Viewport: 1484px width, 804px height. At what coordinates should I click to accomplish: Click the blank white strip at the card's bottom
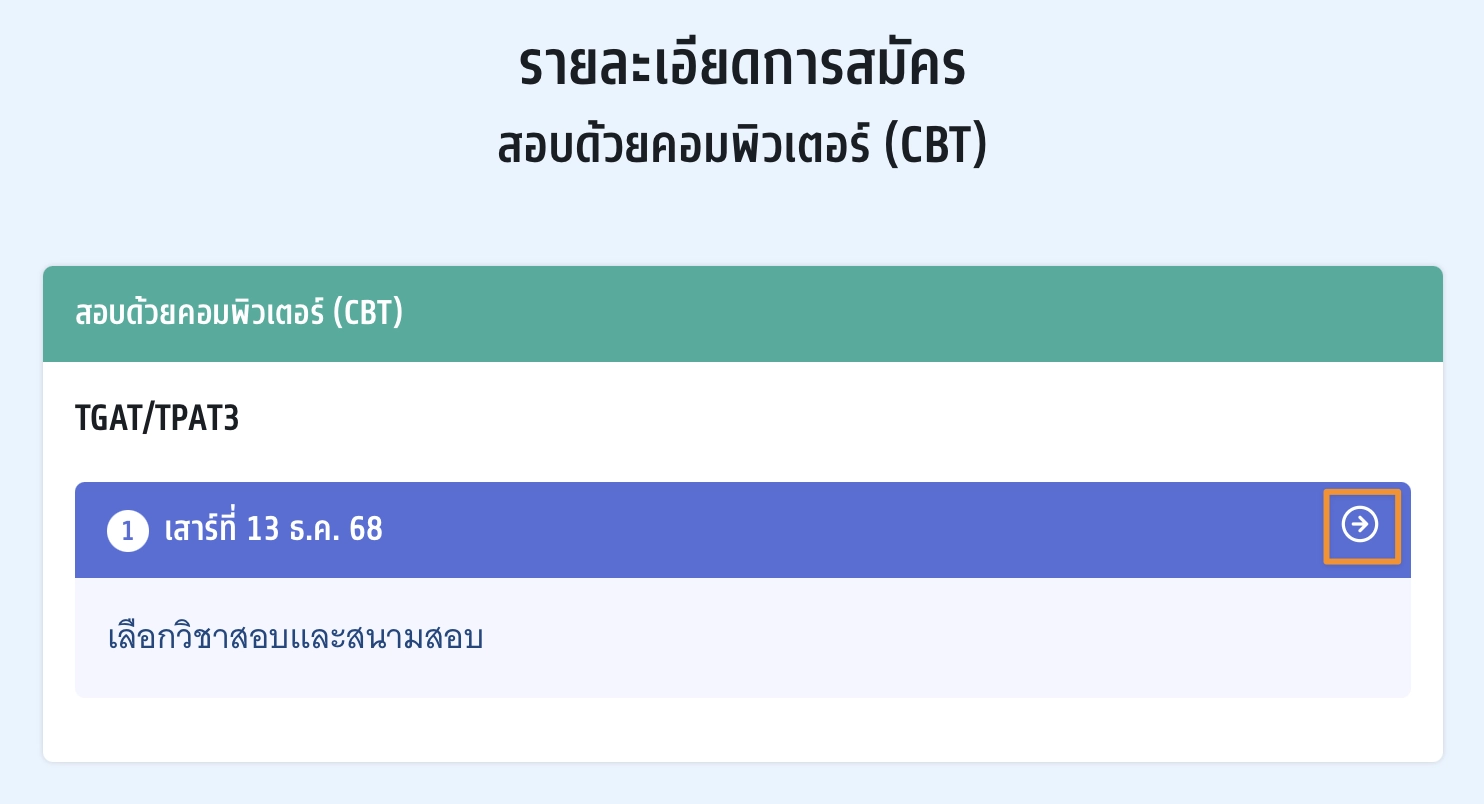[x=740, y=730]
